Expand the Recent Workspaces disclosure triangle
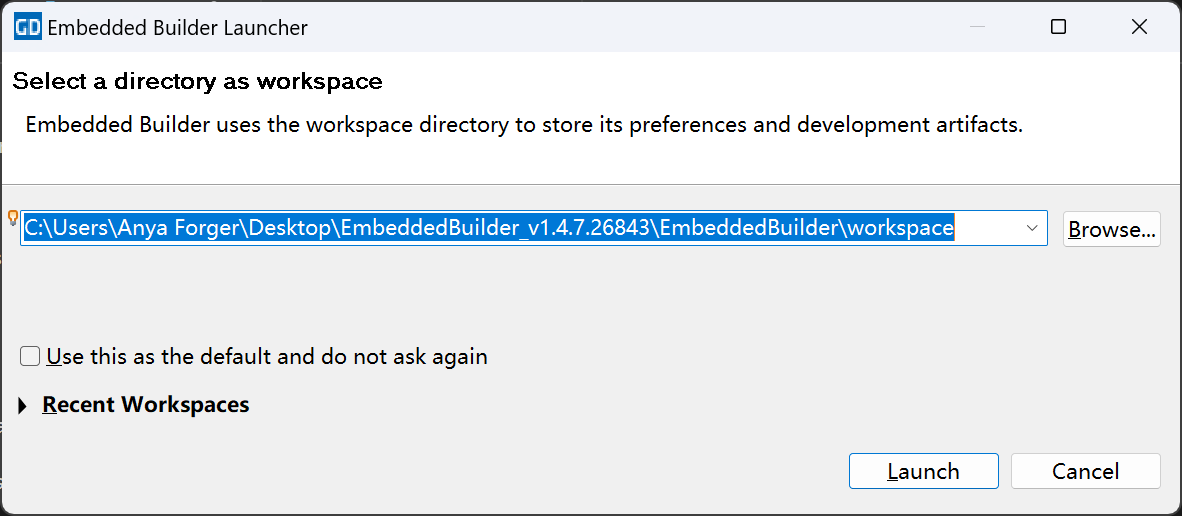1182x516 pixels. click(x=23, y=405)
